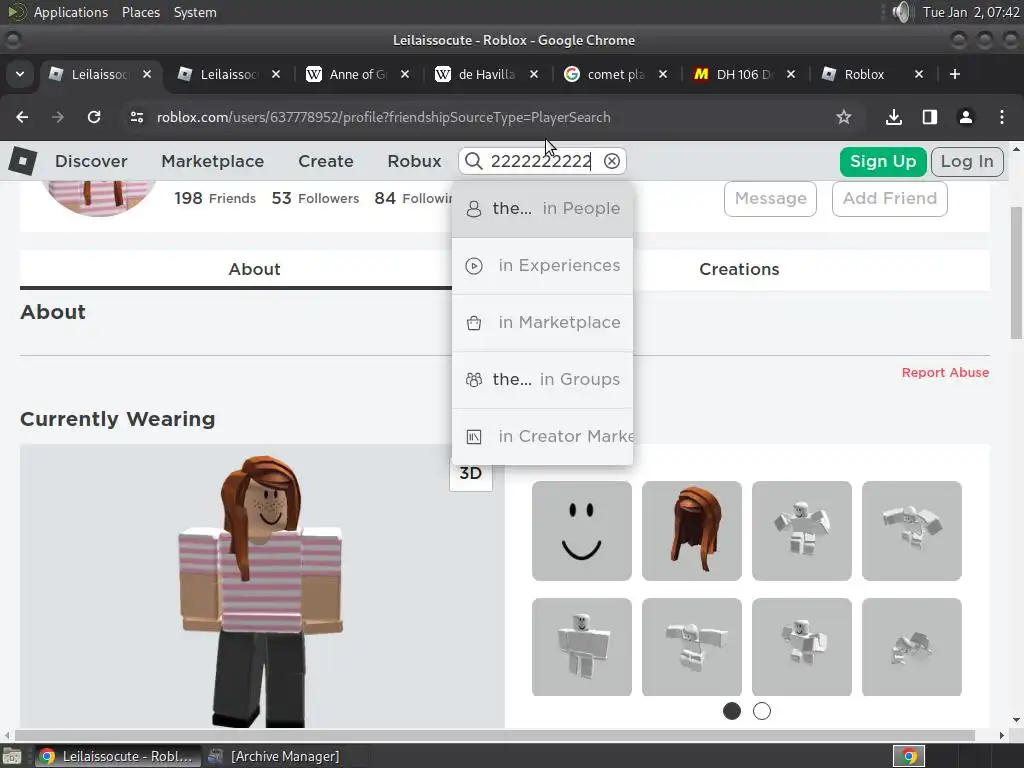This screenshot has height=768, width=1024.
Task: Click the Log In button
Action: click(967, 161)
